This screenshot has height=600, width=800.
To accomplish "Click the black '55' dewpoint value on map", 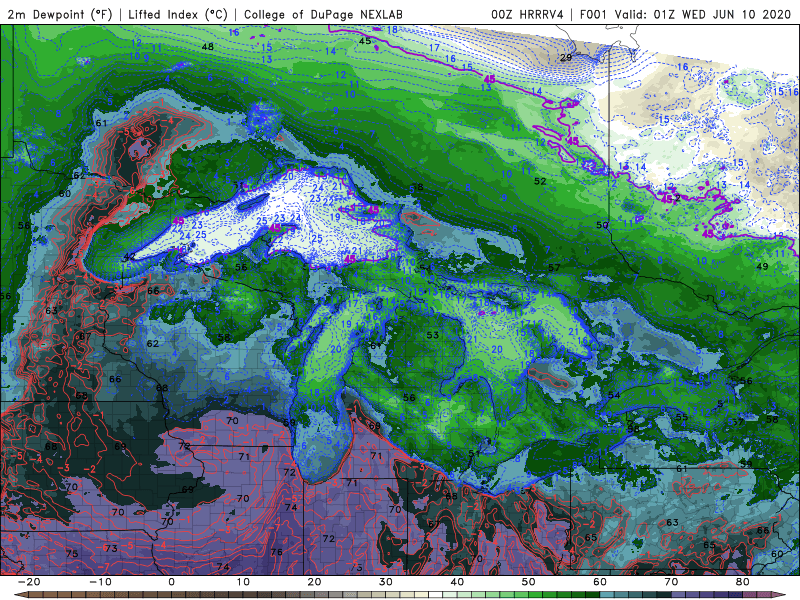I will pos(682,417).
